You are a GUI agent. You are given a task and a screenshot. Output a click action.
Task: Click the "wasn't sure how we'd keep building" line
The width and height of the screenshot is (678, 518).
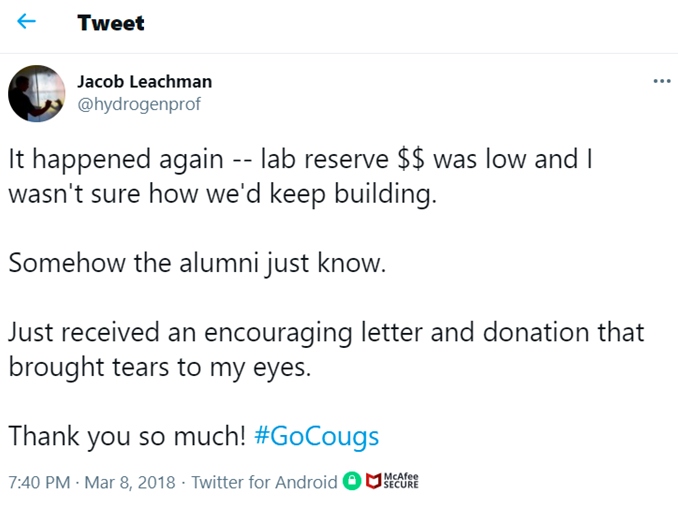223,194
